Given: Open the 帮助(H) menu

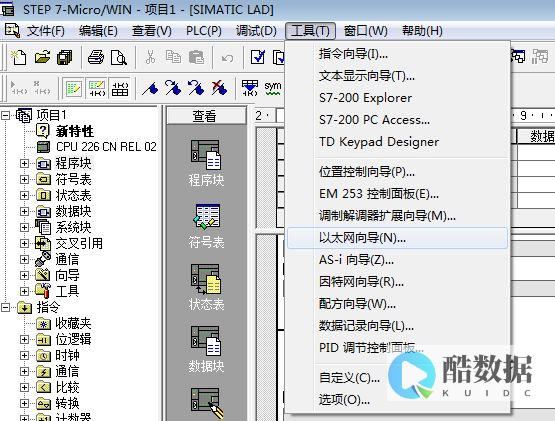Looking at the screenshot, I should point(422,31).
